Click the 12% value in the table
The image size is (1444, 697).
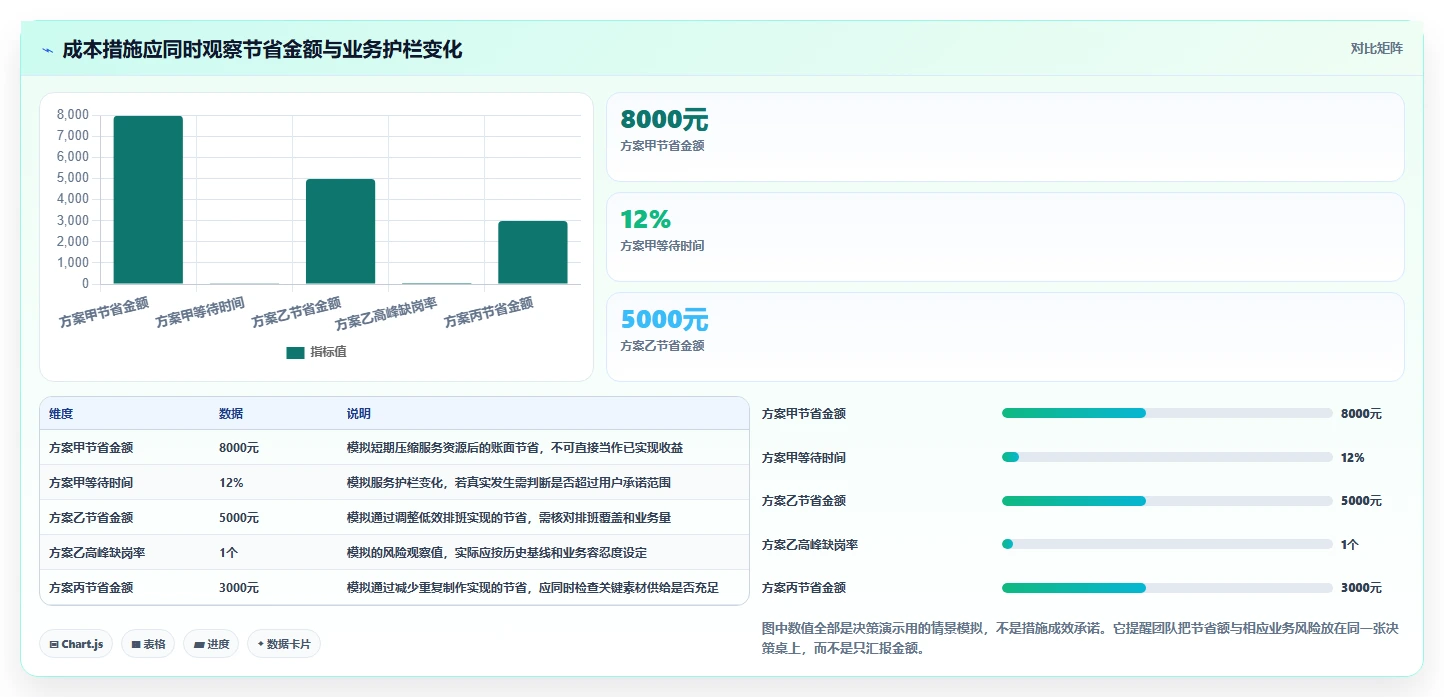tap(231, 483)
